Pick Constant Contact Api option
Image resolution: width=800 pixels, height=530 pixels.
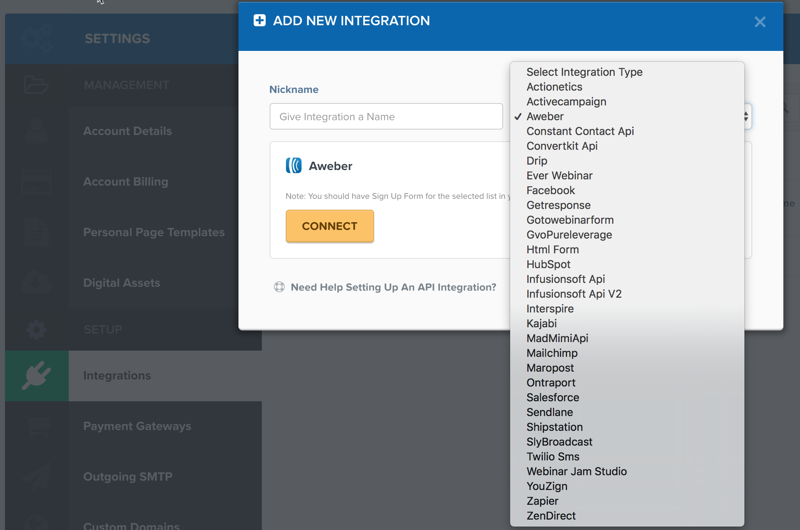(x=627, y=131)
